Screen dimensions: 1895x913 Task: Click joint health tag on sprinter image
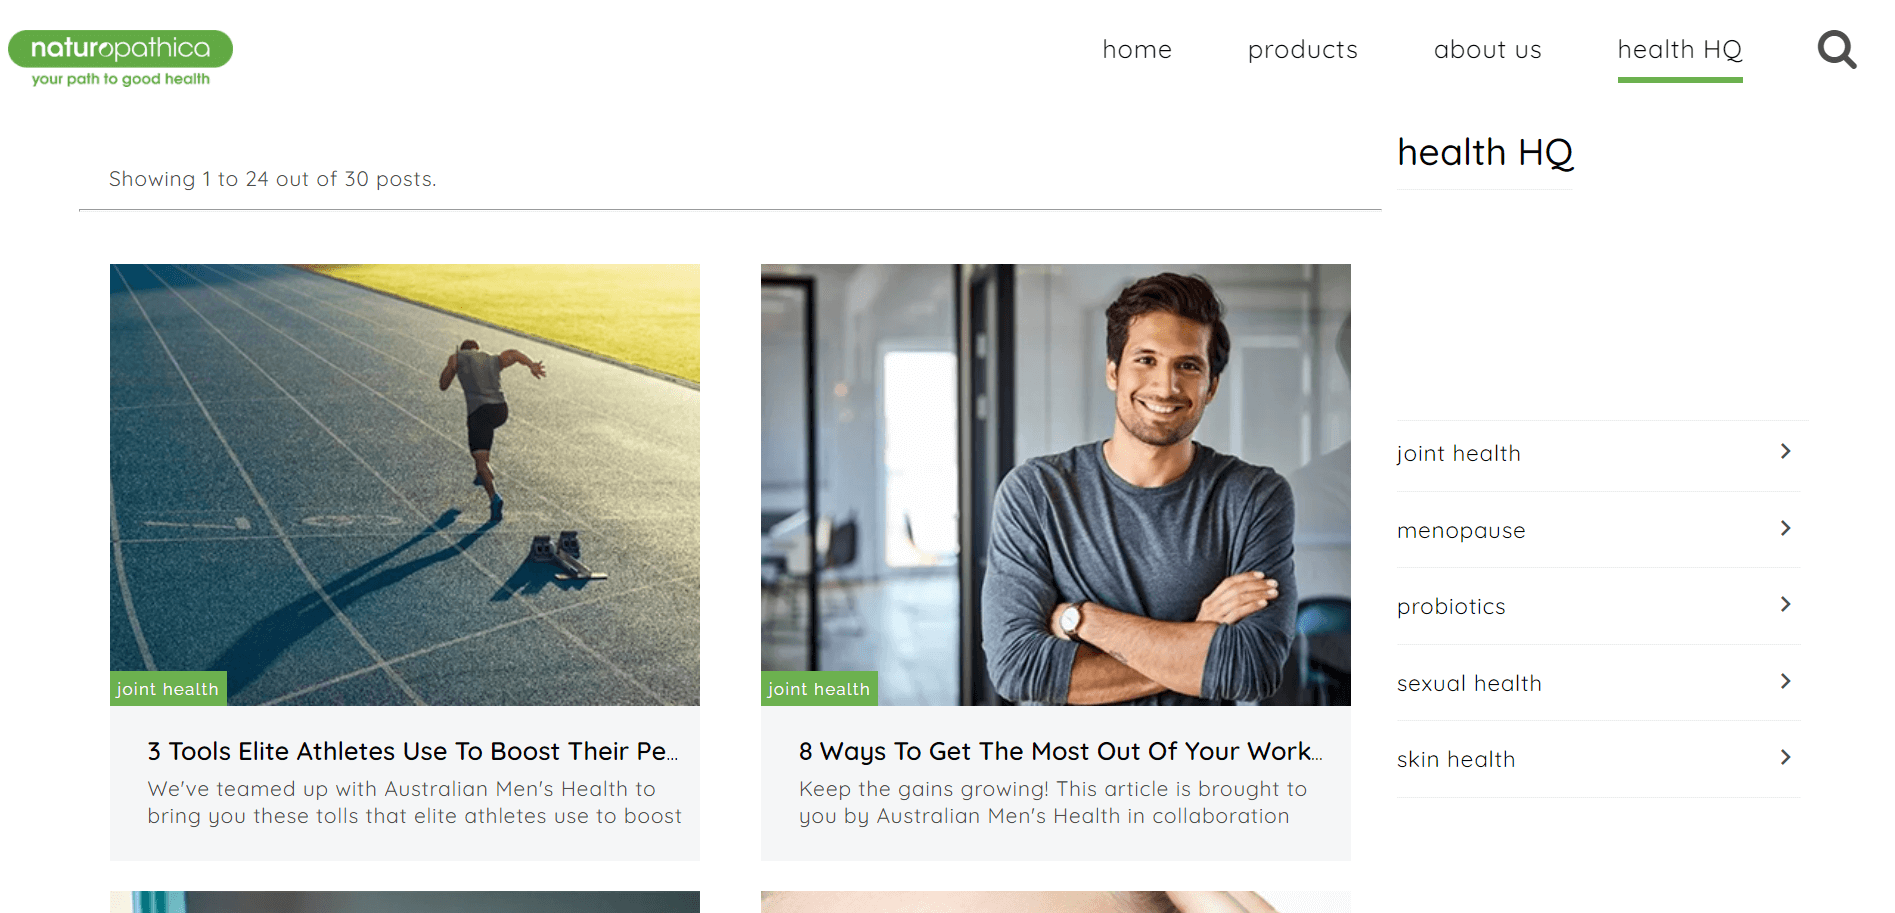pos(168,689)
